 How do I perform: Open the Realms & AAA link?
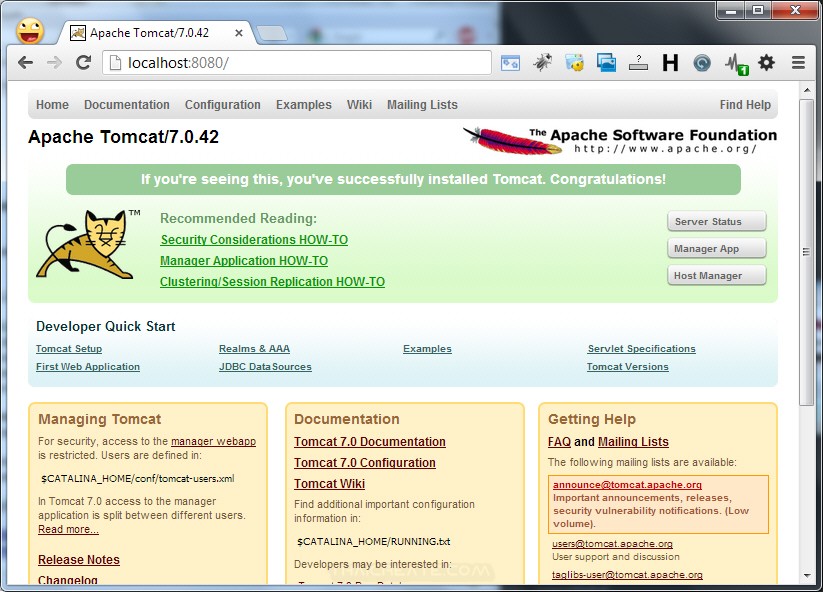(x=254, y=348)
